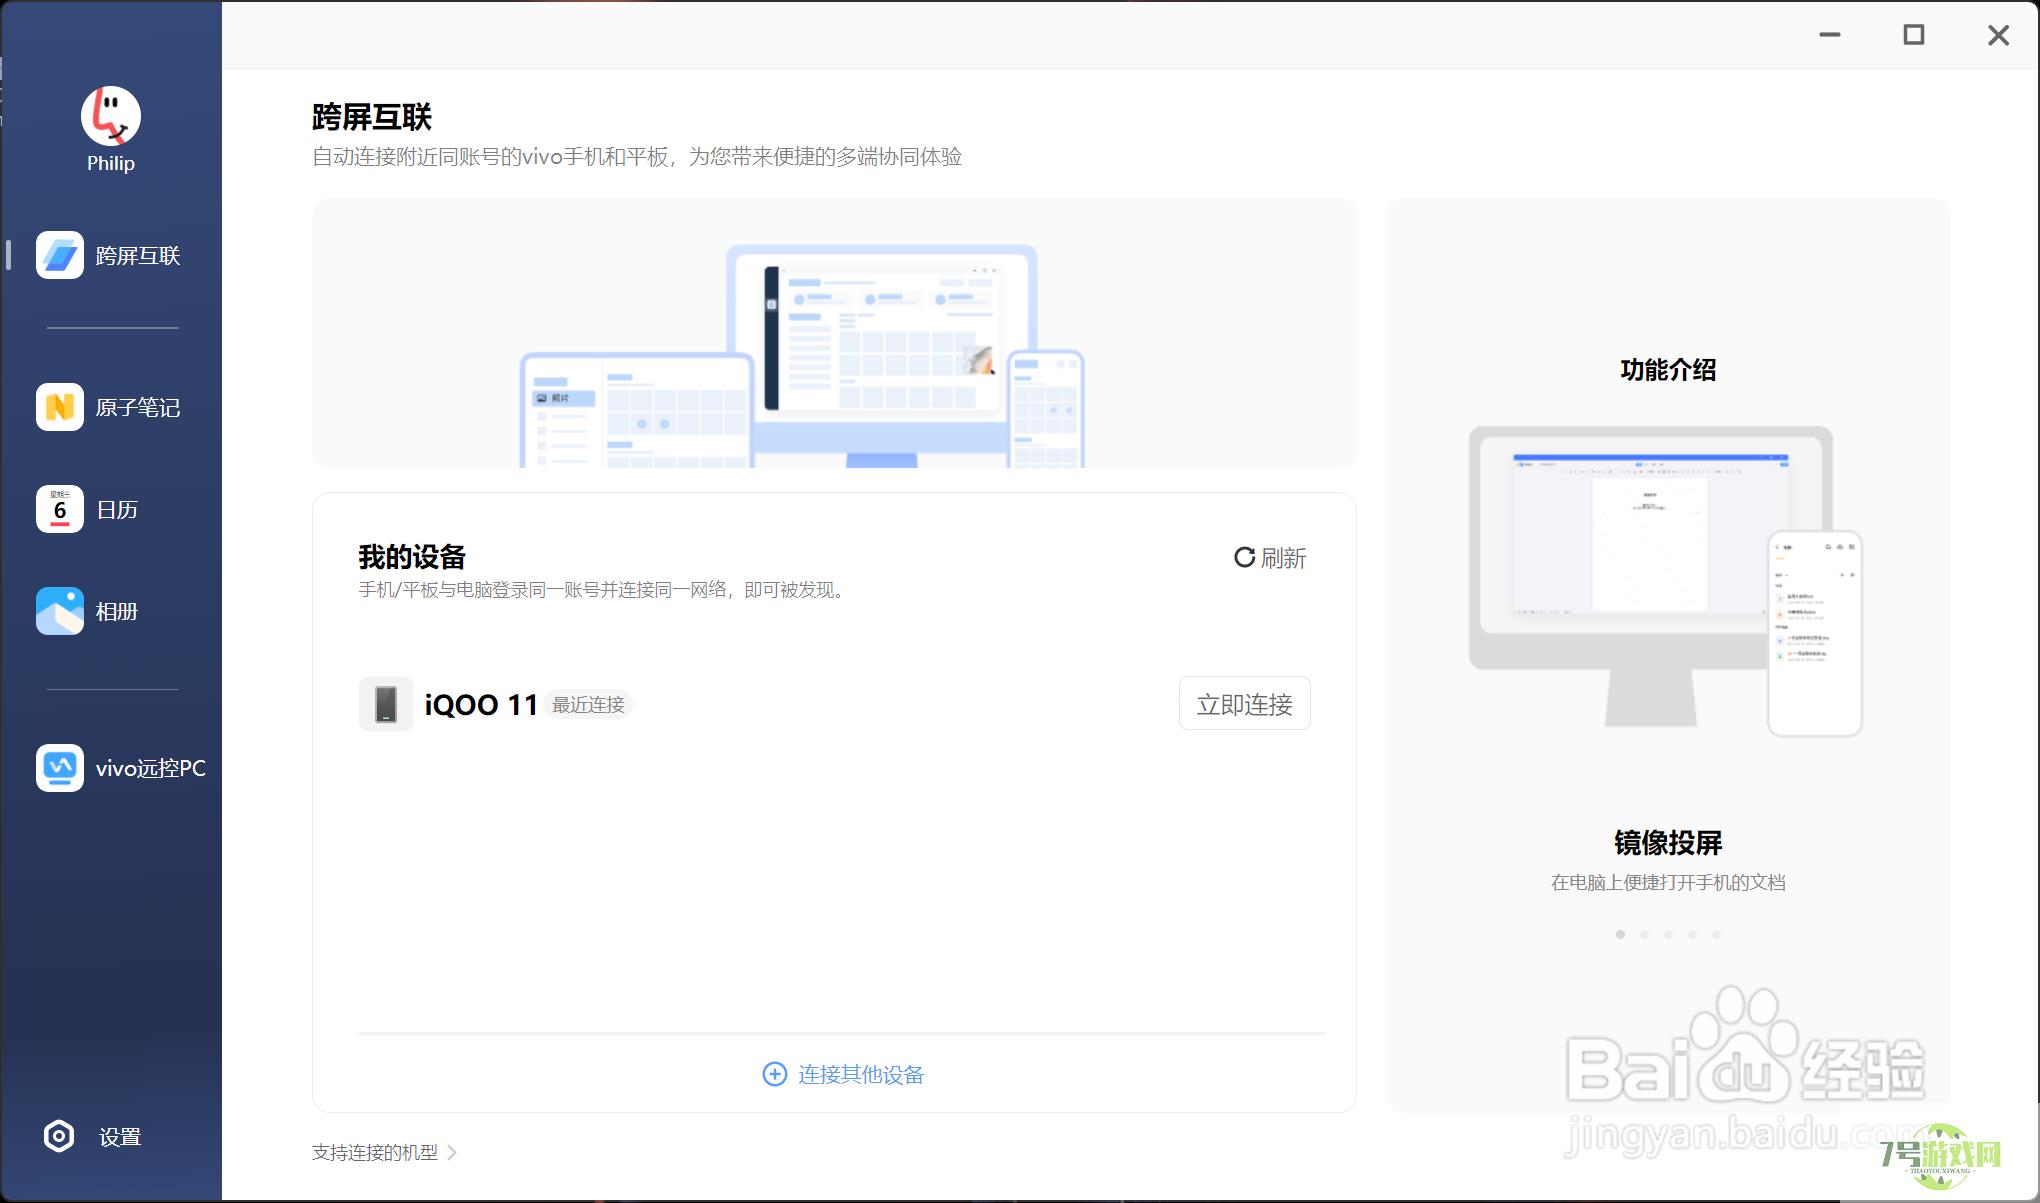Open the 支持连接的机型 link
Screen dimensions: 2040x1203
[375, 1152]
